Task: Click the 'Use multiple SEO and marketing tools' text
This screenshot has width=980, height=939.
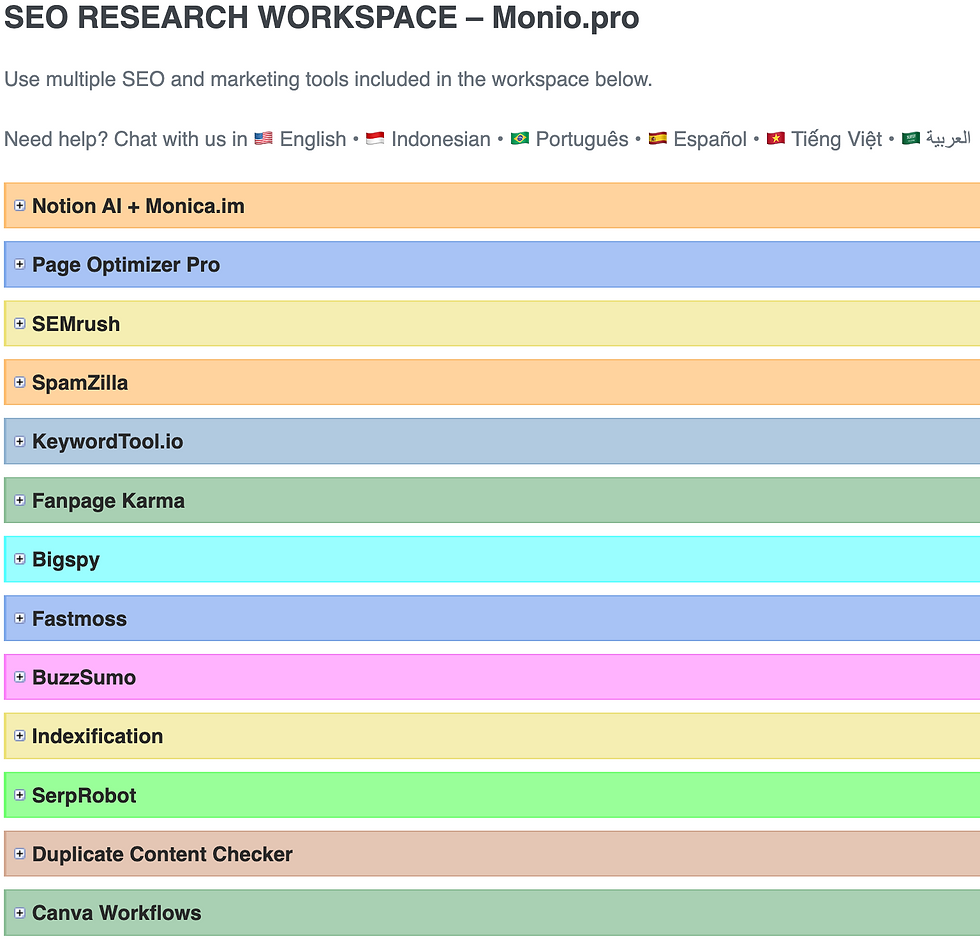Action: [x=328, y=79]
